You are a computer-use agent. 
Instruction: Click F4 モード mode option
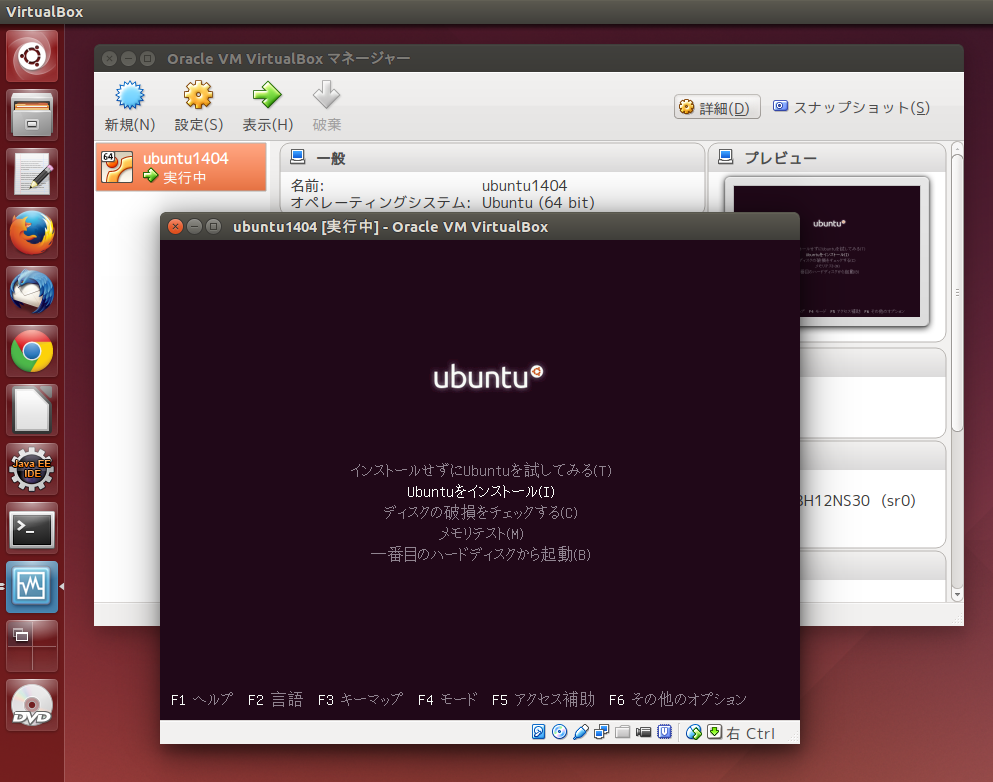[447, 700]
